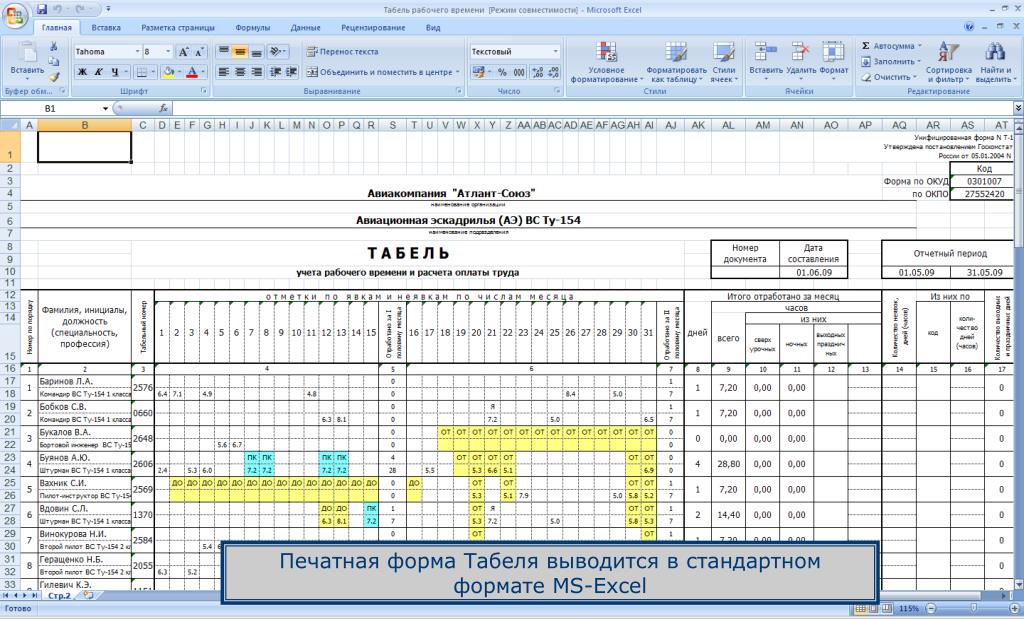
Task: Apply cell borders icon
Action: [x=142, y=72]
